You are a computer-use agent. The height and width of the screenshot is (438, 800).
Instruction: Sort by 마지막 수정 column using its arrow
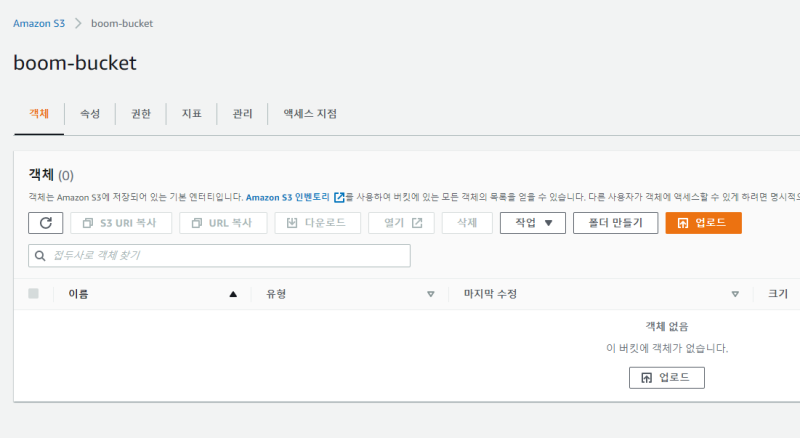click(735, 294)
